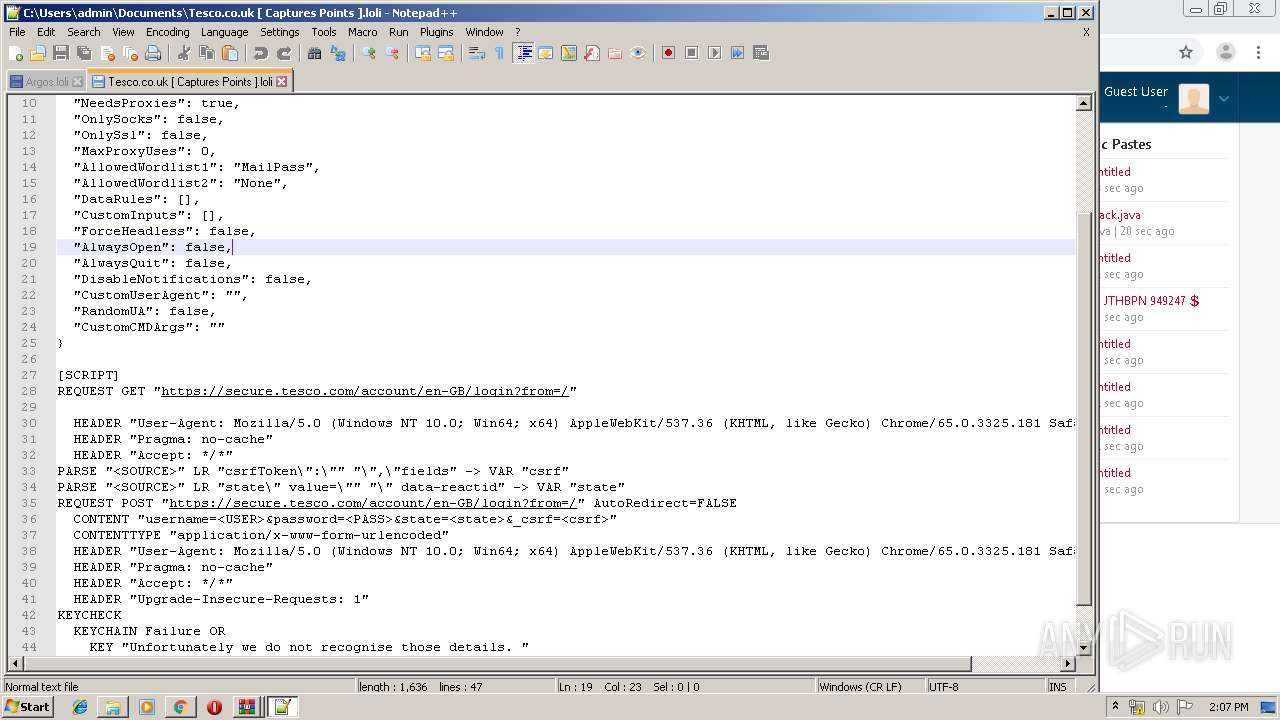
Task: Paste clipboard with the Paste toolbar icon
Action: 230,53
